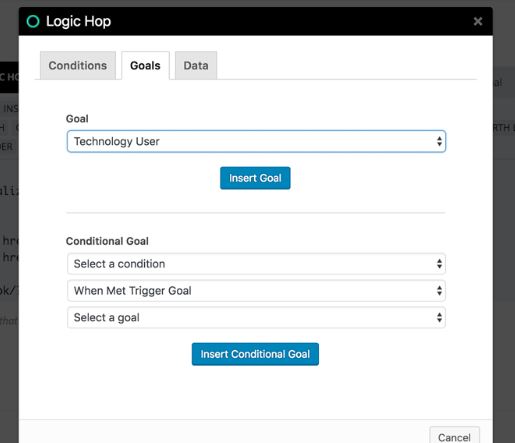515x443 pixels.
Task: Click the Cancel button
Action: point(454,437)
